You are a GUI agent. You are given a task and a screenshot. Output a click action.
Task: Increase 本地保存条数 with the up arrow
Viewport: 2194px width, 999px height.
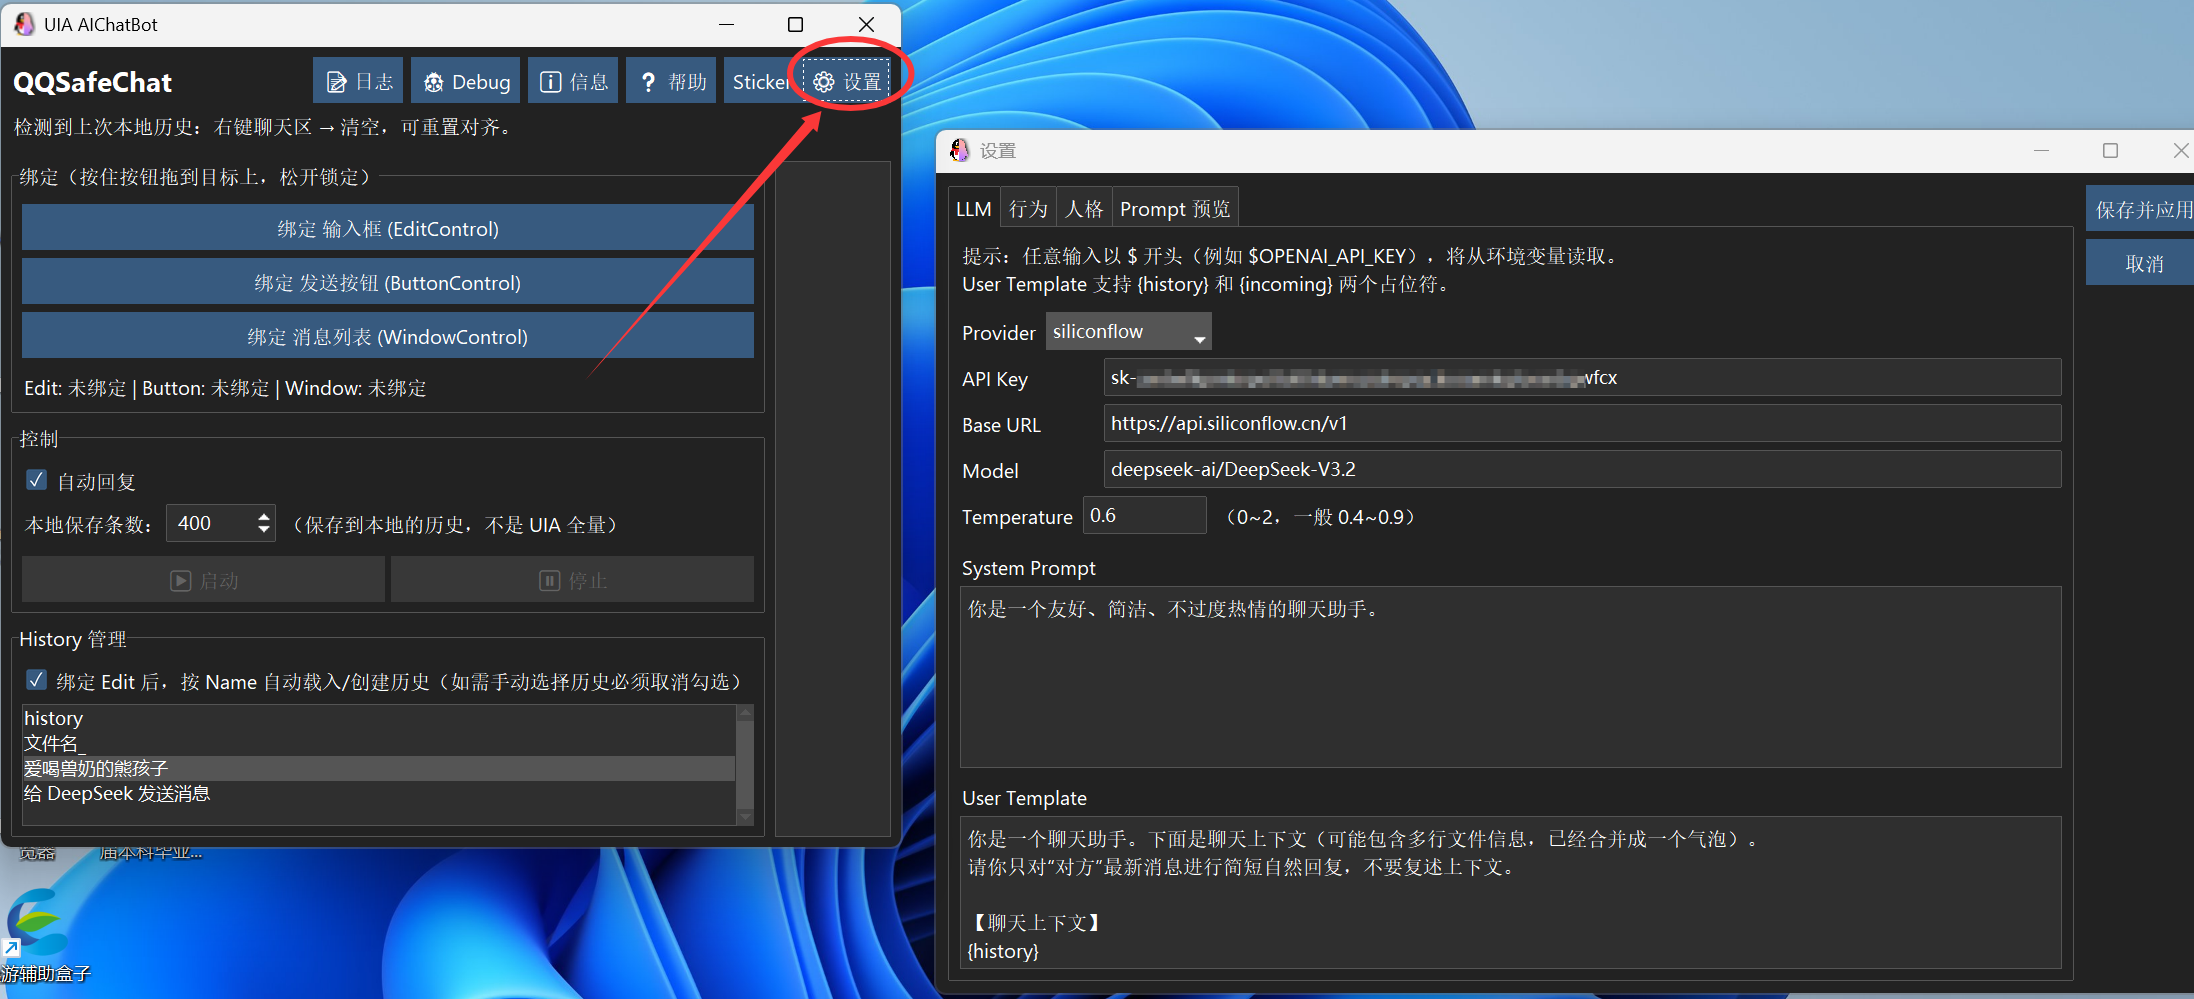(262, 515)
